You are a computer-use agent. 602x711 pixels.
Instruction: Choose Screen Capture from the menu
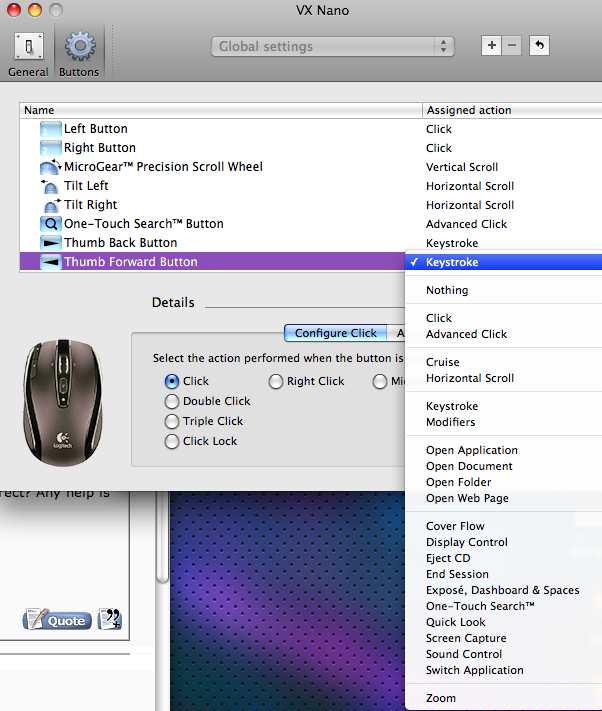(504, 638)
